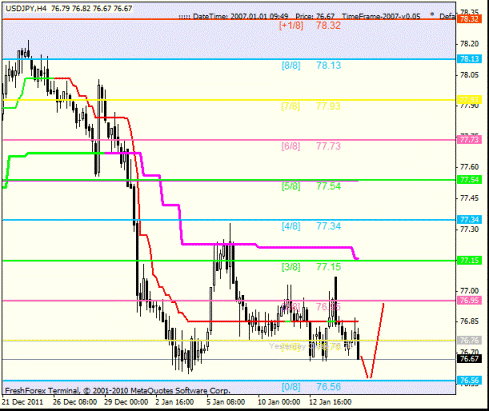Click the green 77.15 price tag
489x411 pixels.
coord(469,260)
